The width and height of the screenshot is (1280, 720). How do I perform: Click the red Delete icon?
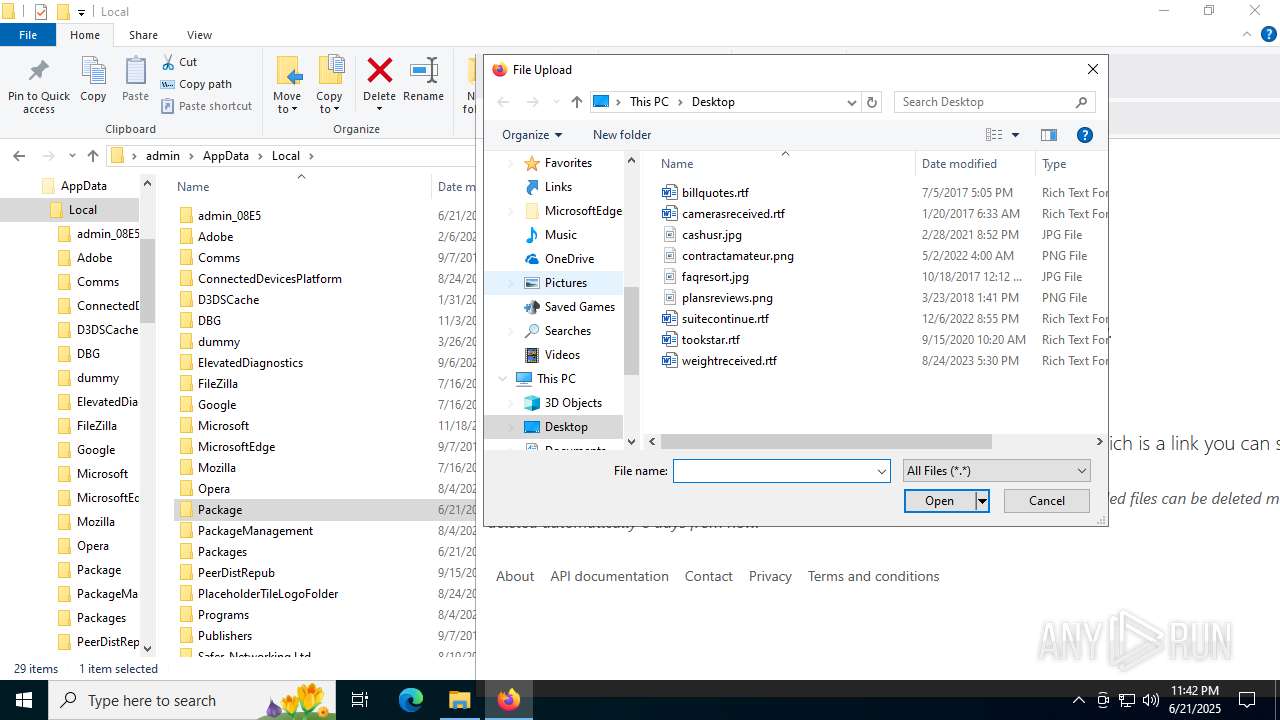click(379, 70)
